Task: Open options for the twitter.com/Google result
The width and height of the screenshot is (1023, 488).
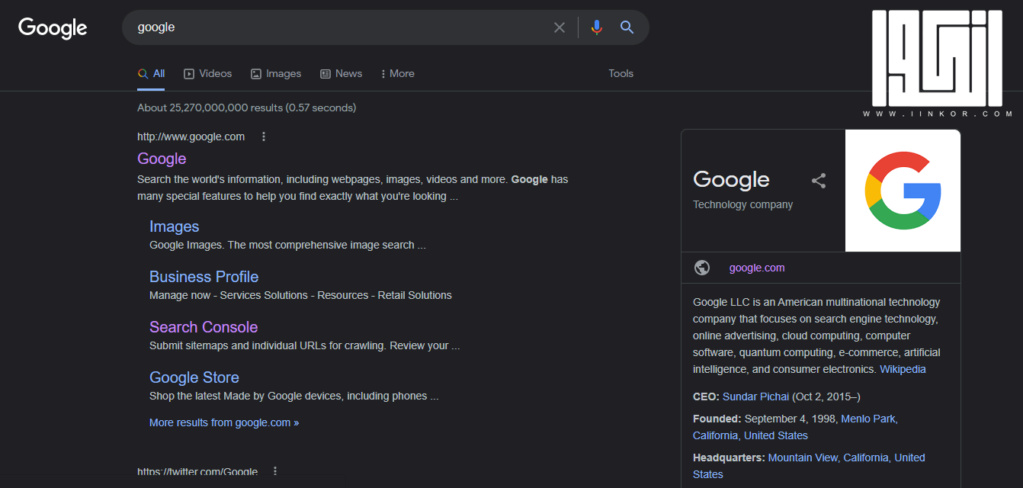Action: point(275,471)
